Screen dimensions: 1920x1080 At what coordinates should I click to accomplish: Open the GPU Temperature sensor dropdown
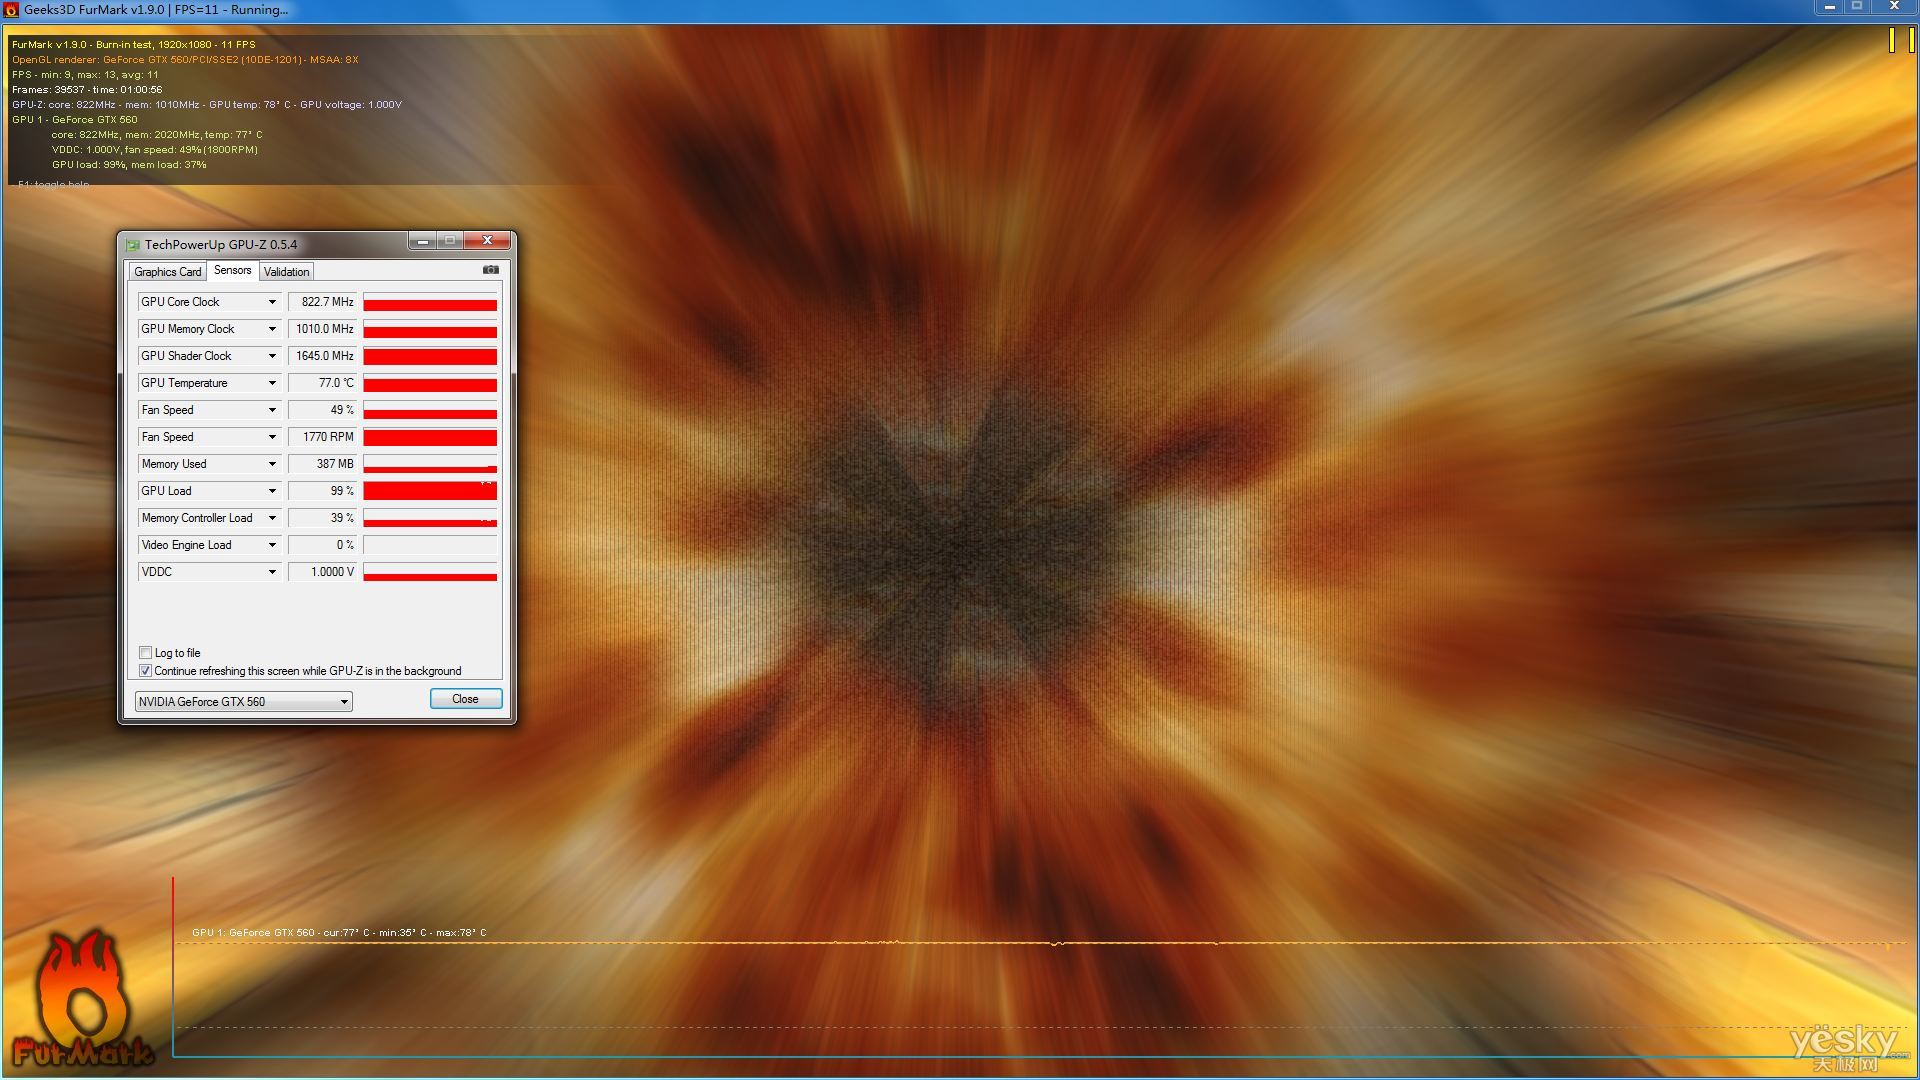coord(271,383)
